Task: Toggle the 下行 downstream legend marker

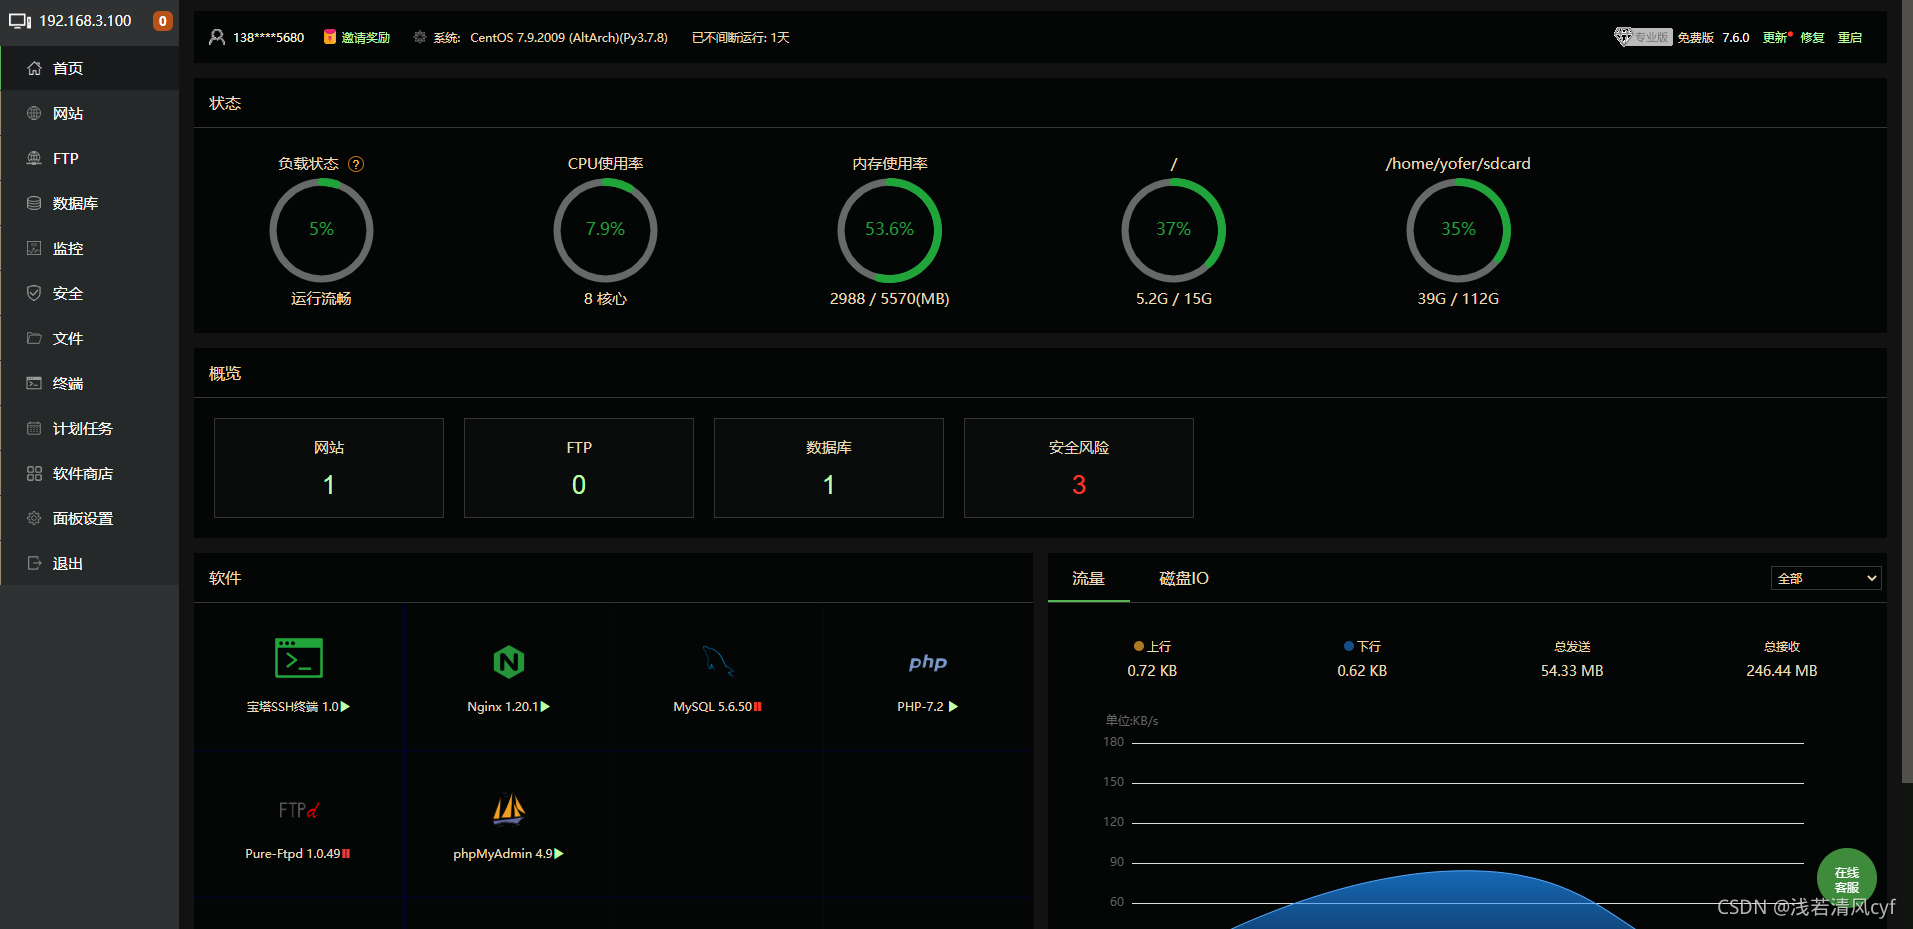Action: point(1349,647)
